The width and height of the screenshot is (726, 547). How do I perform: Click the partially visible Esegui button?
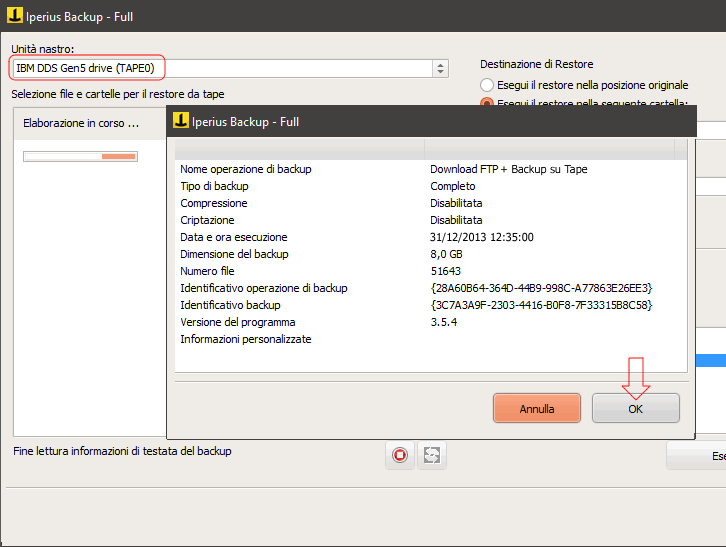click(x=696, y=456)
